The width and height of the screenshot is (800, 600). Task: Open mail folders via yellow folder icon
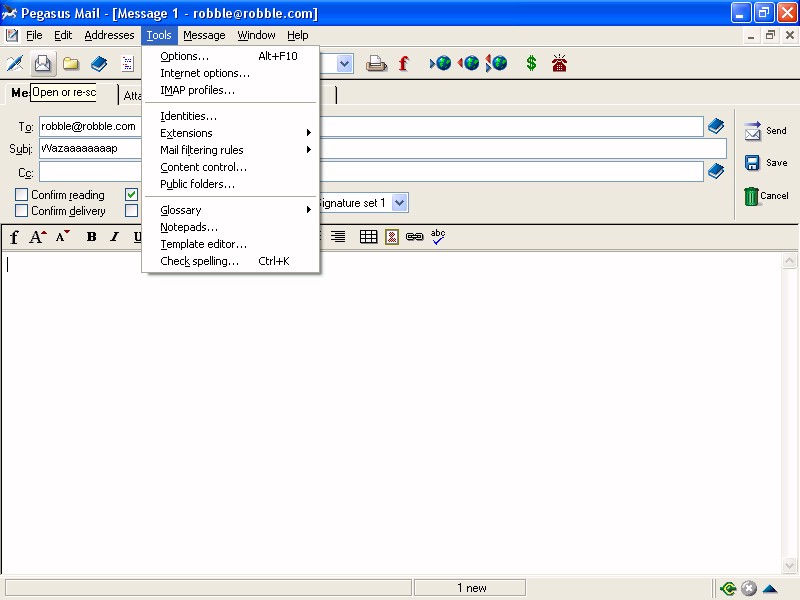[71, 63]
